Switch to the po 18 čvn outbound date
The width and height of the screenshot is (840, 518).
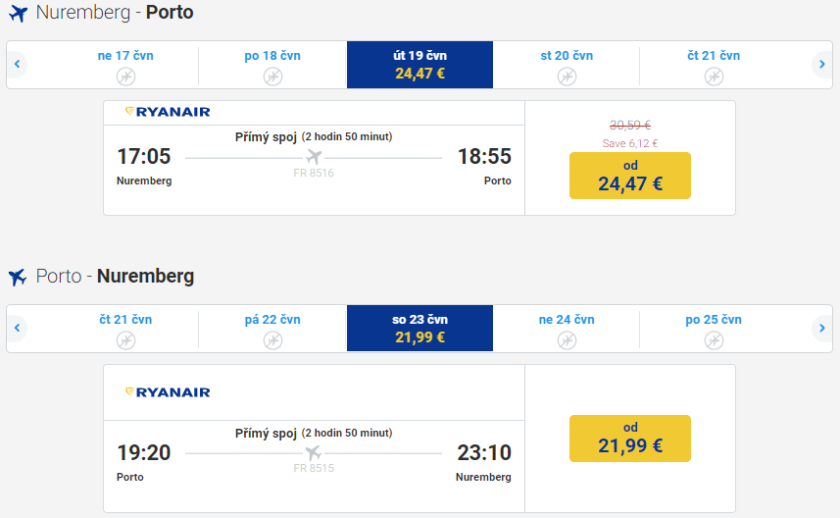(x=272, y=64)
